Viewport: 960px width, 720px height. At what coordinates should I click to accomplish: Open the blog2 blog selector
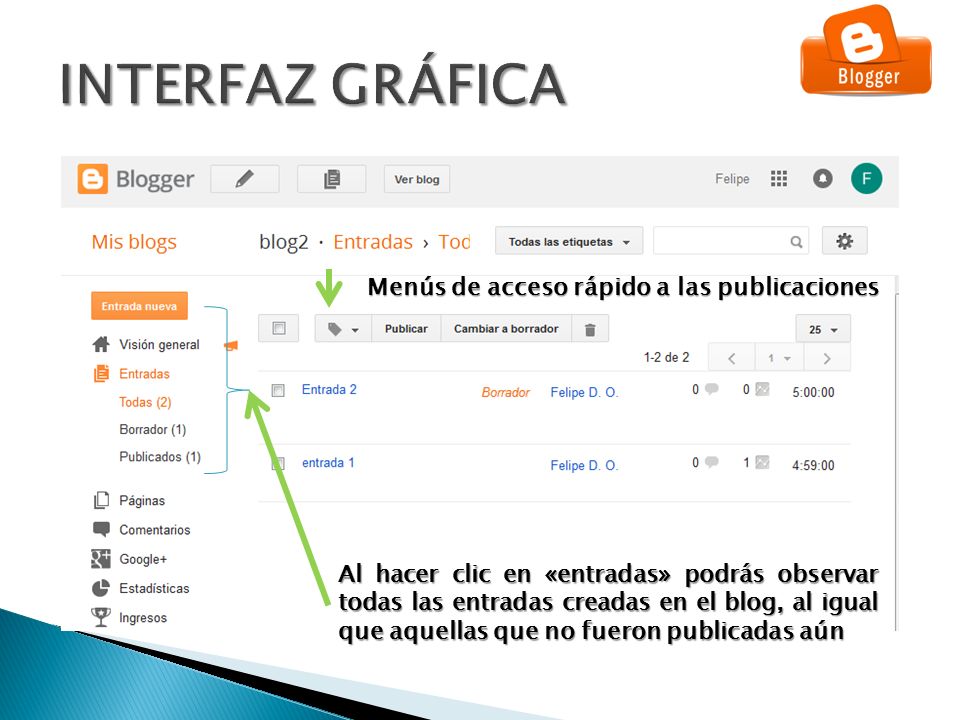(283, 242)
